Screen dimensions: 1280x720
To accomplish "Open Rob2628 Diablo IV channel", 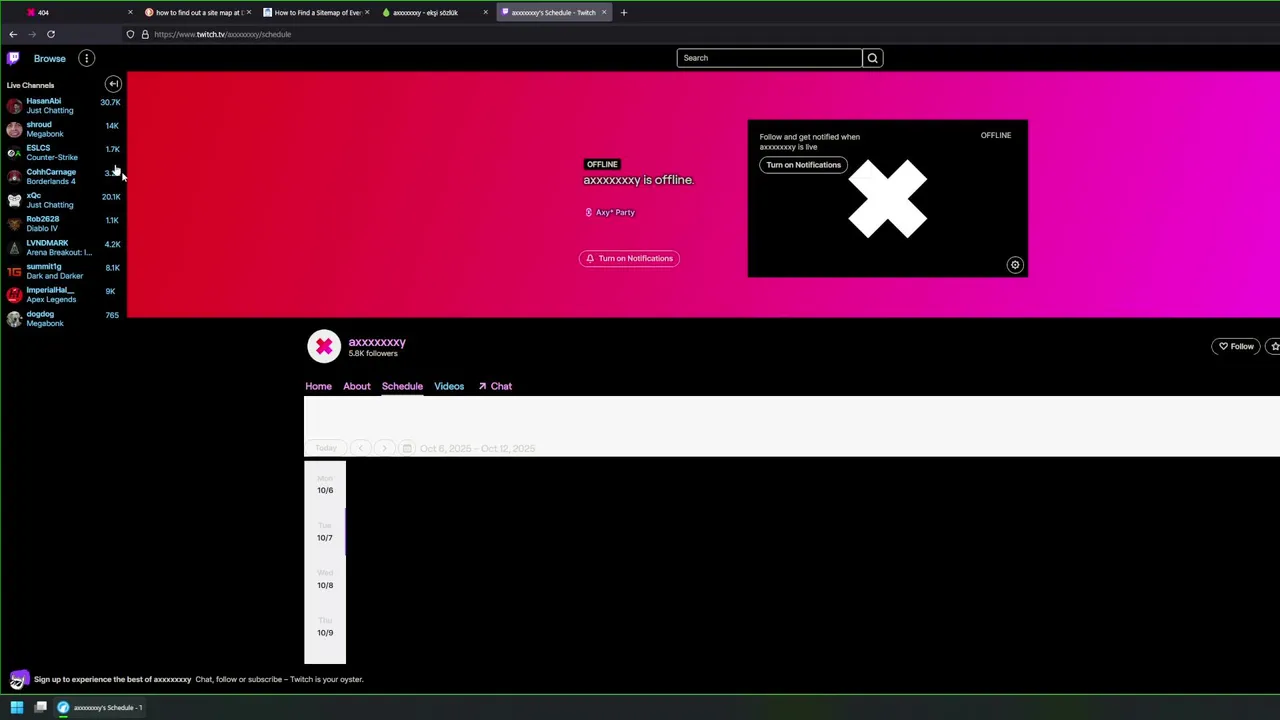I will click(x=63, y=224).
